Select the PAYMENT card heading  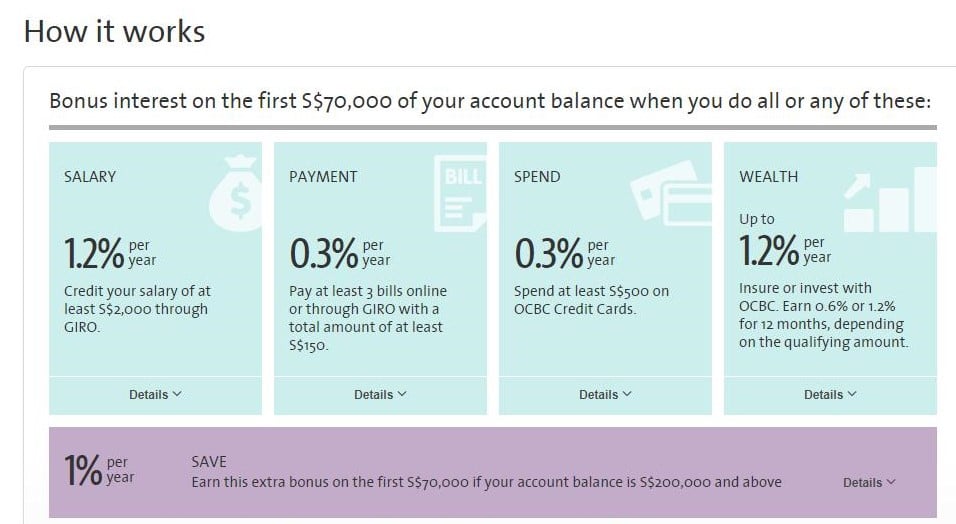pos(323,177)
